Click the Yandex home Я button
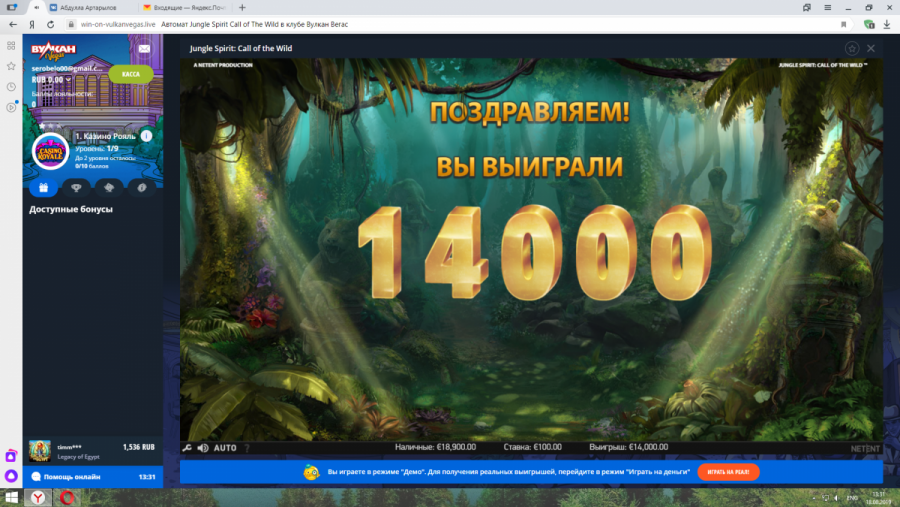Viewport: 900px width, 507px height. tap(32, 24)
